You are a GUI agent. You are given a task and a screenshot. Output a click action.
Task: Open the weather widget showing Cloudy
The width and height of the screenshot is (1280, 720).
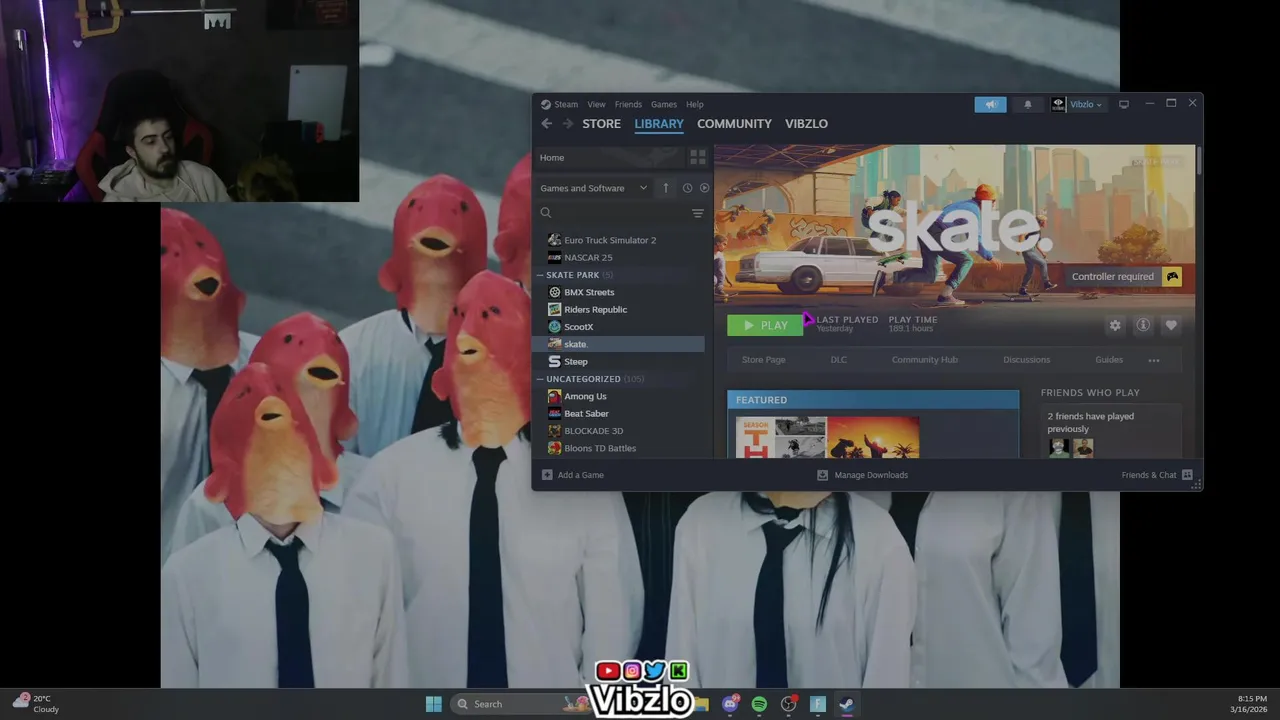[35, 704]
